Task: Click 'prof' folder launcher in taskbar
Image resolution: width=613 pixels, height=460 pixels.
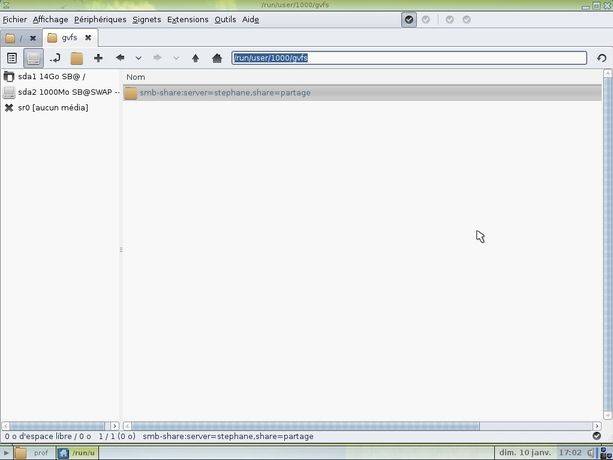Action: point(32,453)
